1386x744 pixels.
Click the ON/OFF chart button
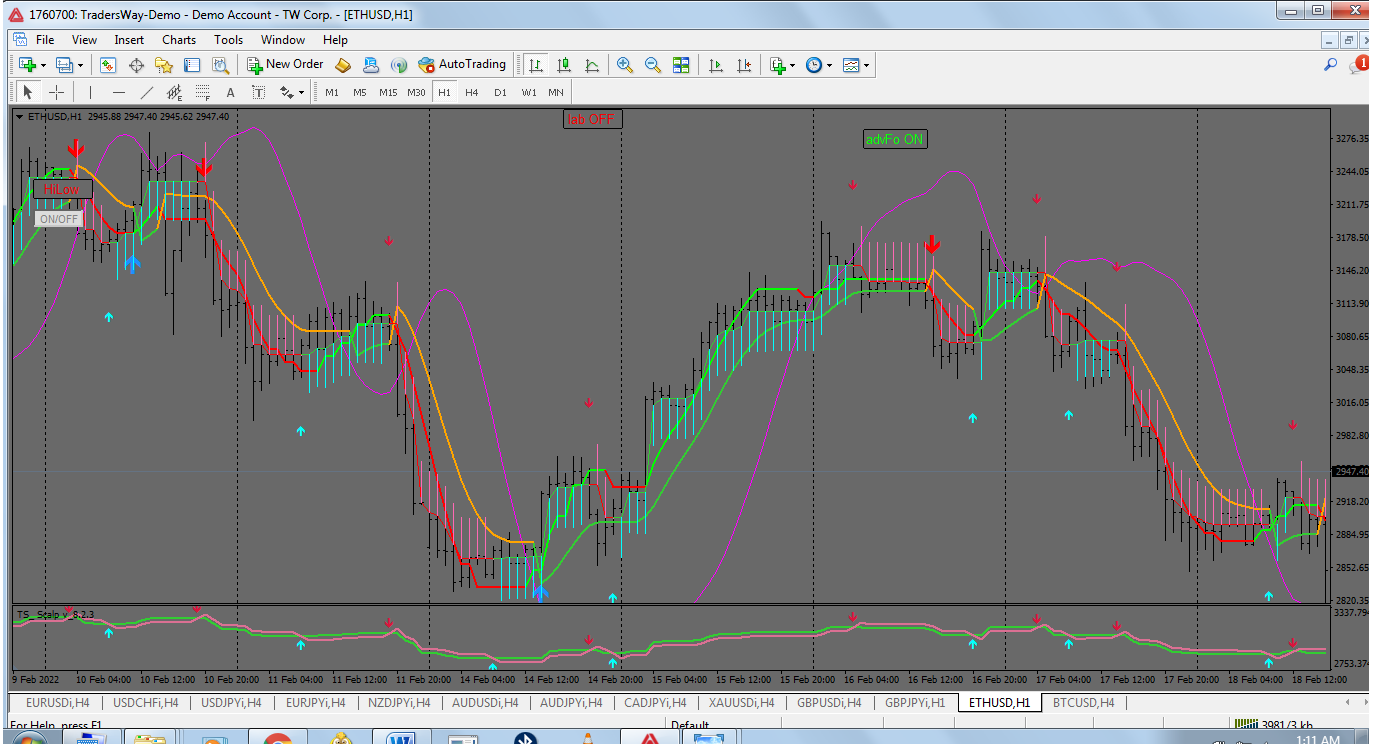pyautogui.click(x=58, y=219)
